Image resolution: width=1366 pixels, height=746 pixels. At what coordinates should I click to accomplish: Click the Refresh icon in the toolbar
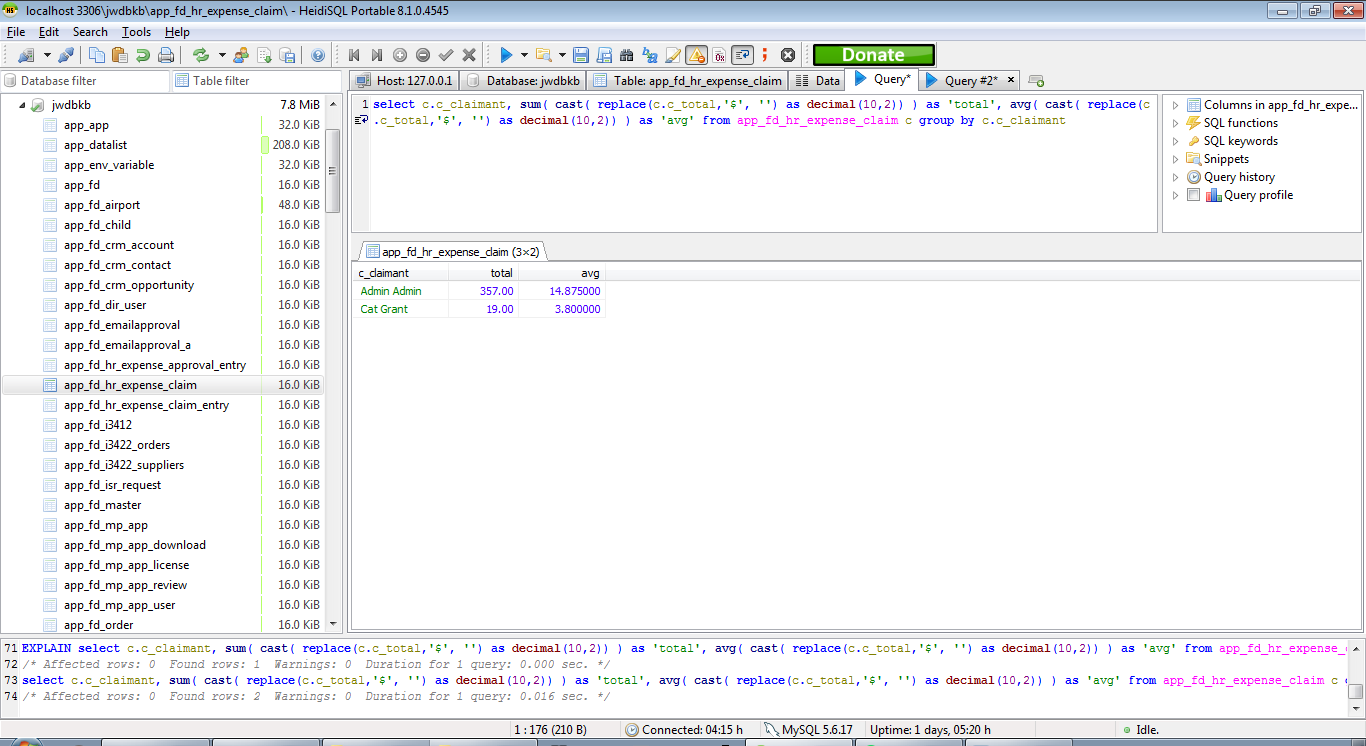point(201,55)
